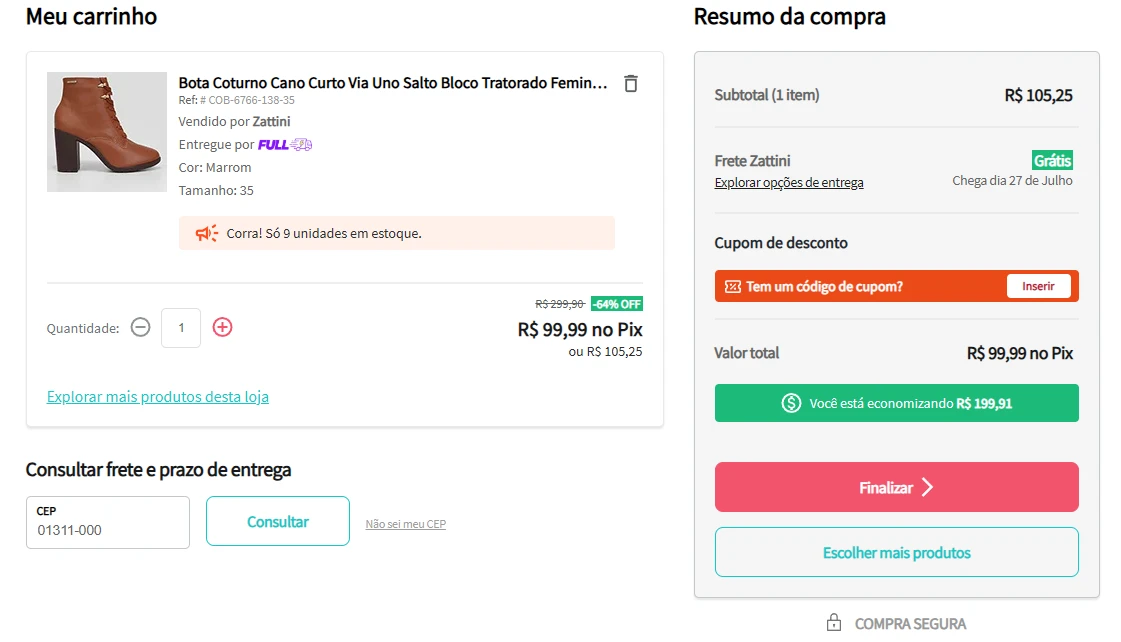Image resolution: width=1121 pixels, height=642 pixels.
Task: Click the megaphone stock alert icon
Action: [x=207, y=233]
